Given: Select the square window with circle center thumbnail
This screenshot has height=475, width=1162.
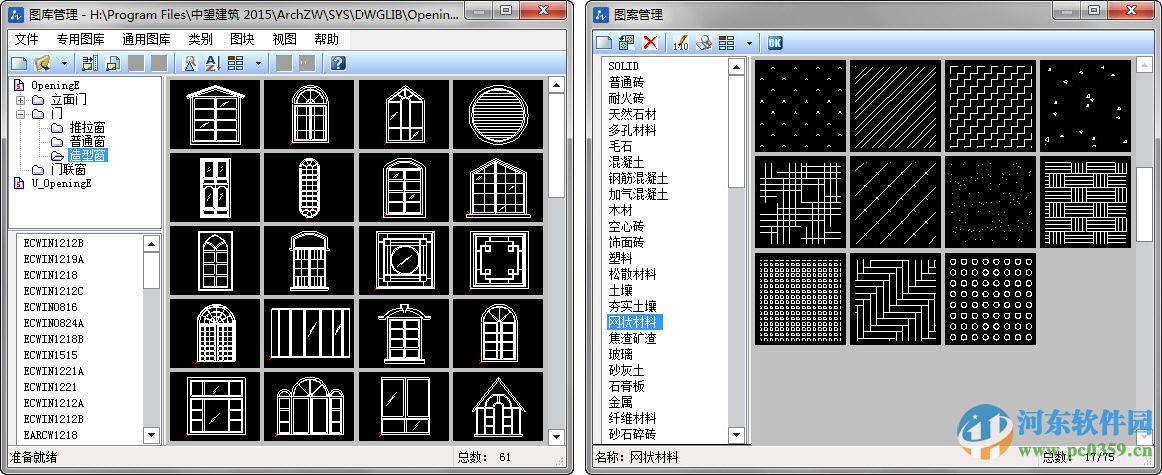Looking at the screenshot, I should point(404,259).
